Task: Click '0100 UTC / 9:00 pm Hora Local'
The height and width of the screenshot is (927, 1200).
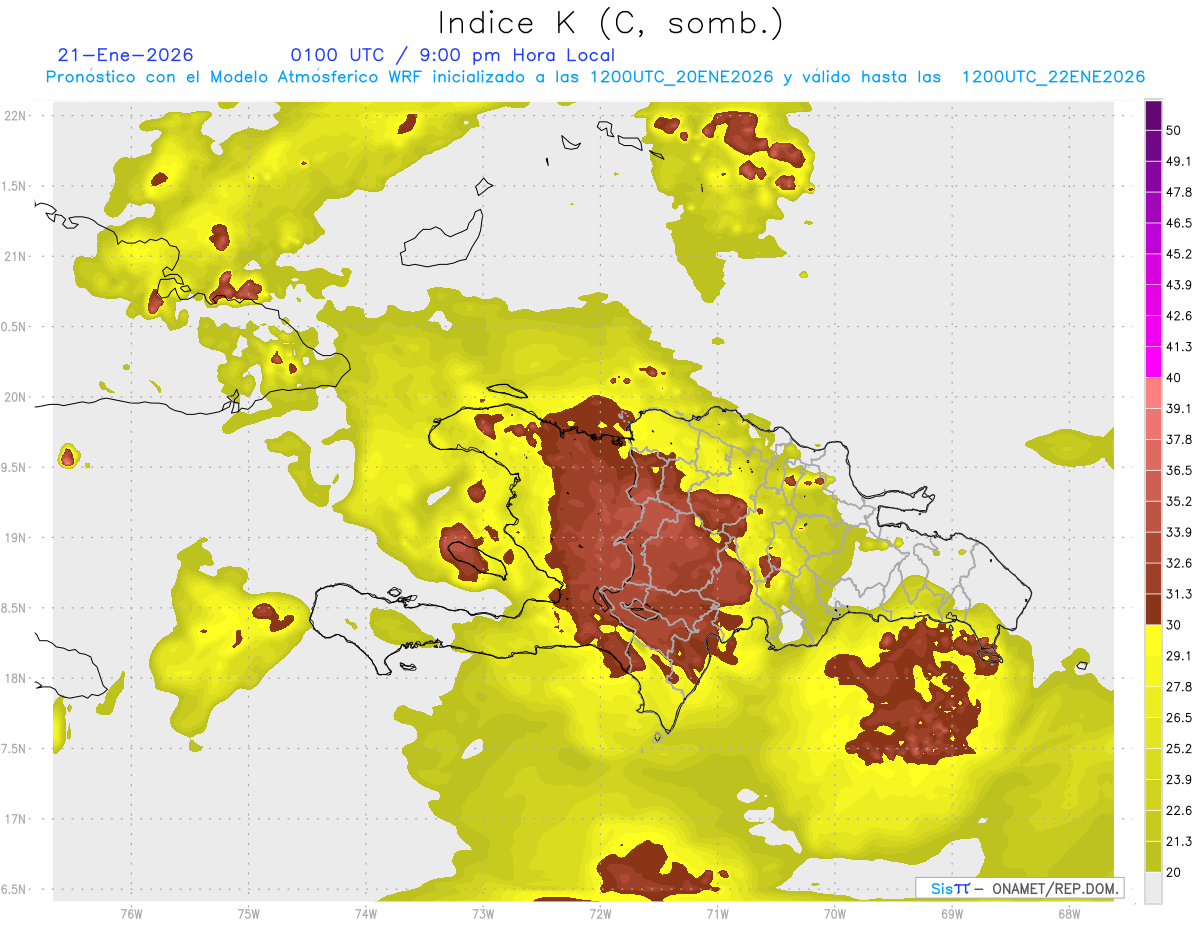Action: click(x=453, y=55)
